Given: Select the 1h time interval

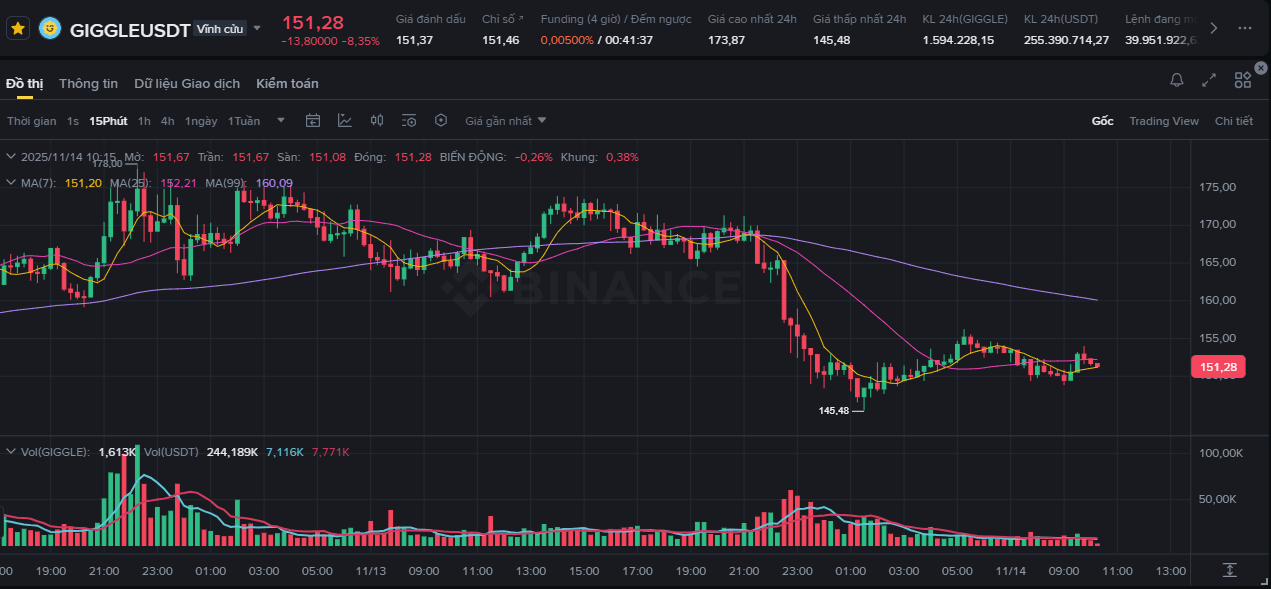Looking at the screenshot, I should [144, 121].
